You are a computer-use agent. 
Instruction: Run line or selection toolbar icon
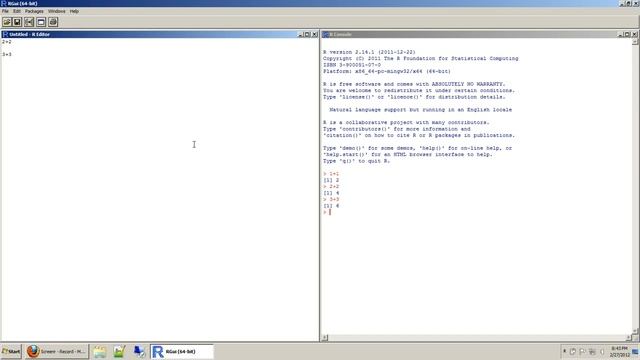tap(29, 22)
